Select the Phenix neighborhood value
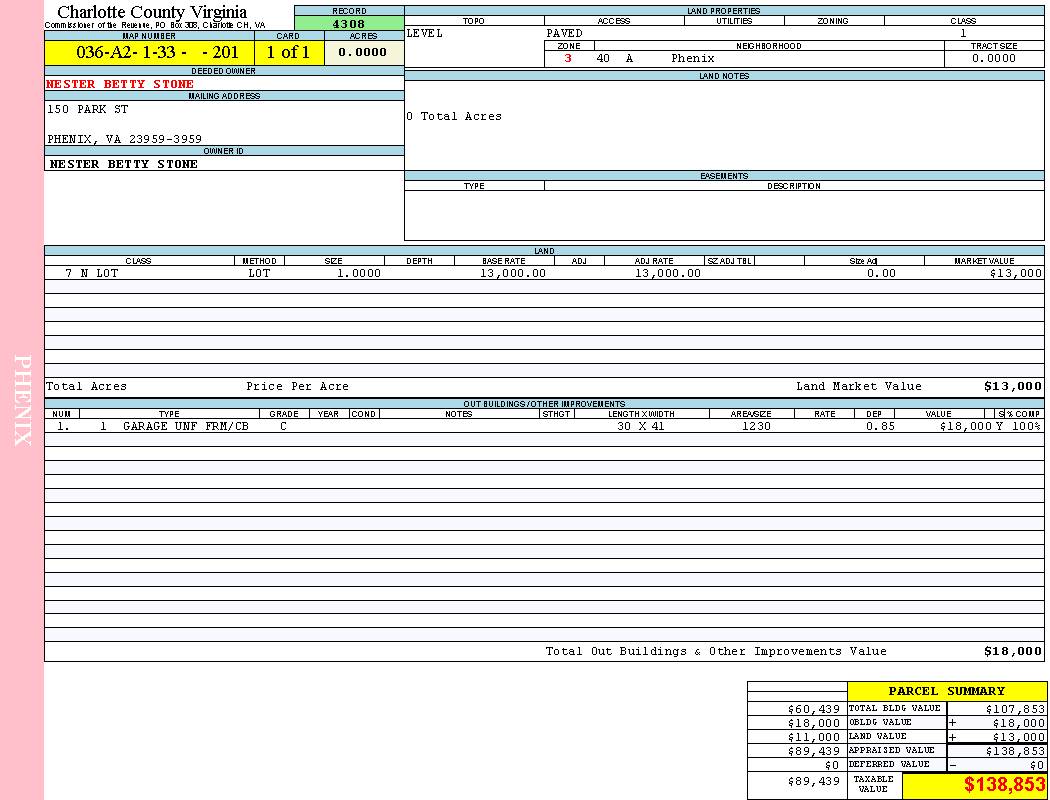1050x800 pixels. (693, 58)
